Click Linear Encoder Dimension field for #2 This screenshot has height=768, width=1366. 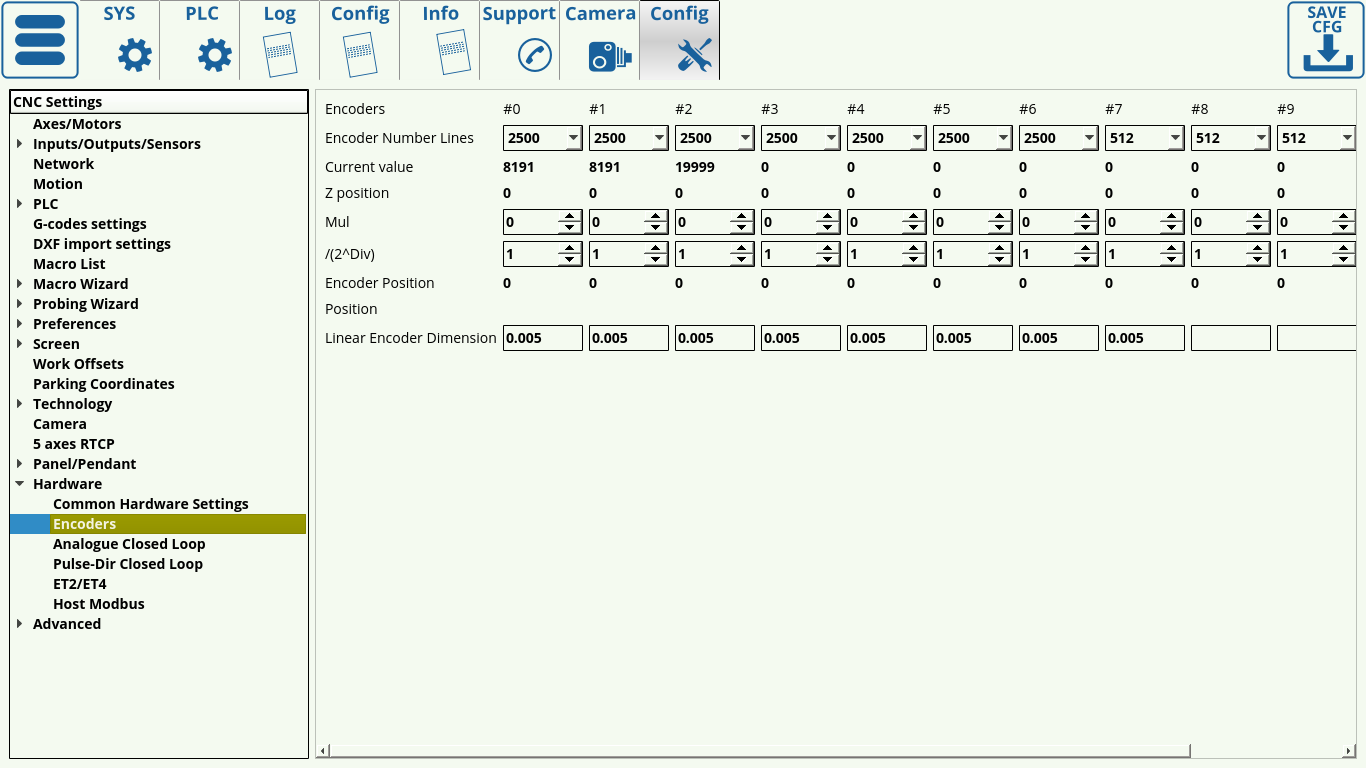point(714,338)
